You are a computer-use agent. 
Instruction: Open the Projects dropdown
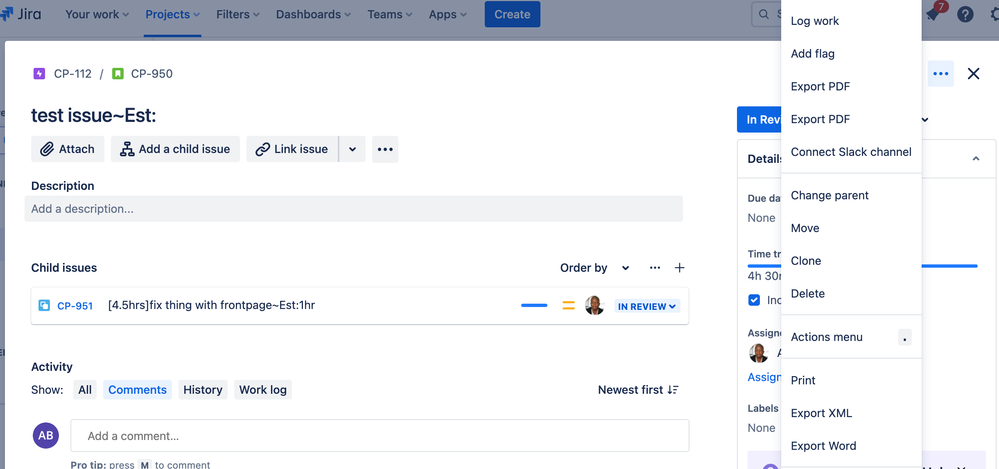point(172,14)
